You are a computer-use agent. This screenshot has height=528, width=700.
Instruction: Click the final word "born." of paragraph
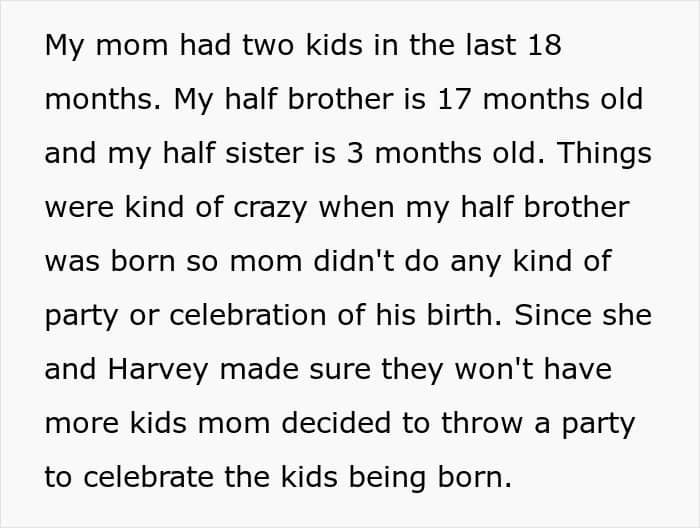point(475,477)
